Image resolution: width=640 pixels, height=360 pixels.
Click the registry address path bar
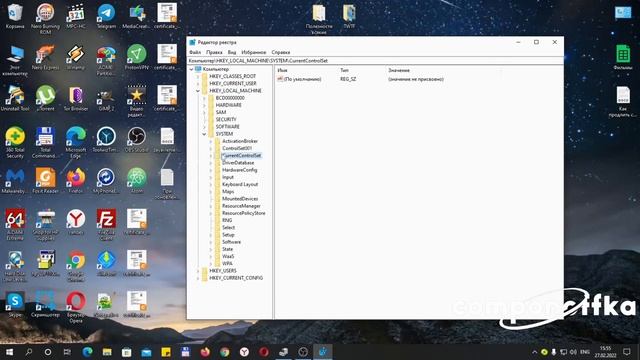click(x=376, y=60)
